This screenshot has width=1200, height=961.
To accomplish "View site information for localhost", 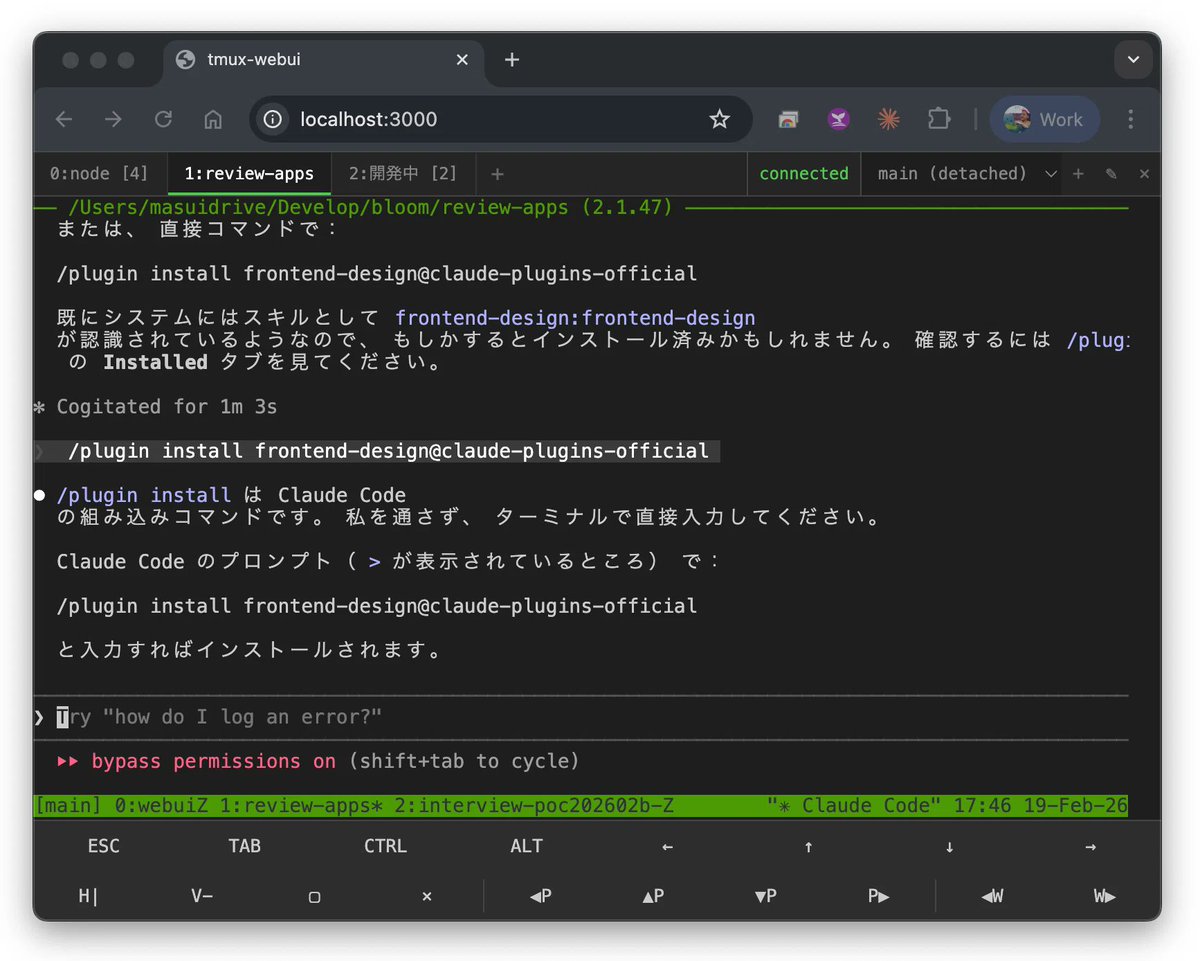I will (273, 120).
